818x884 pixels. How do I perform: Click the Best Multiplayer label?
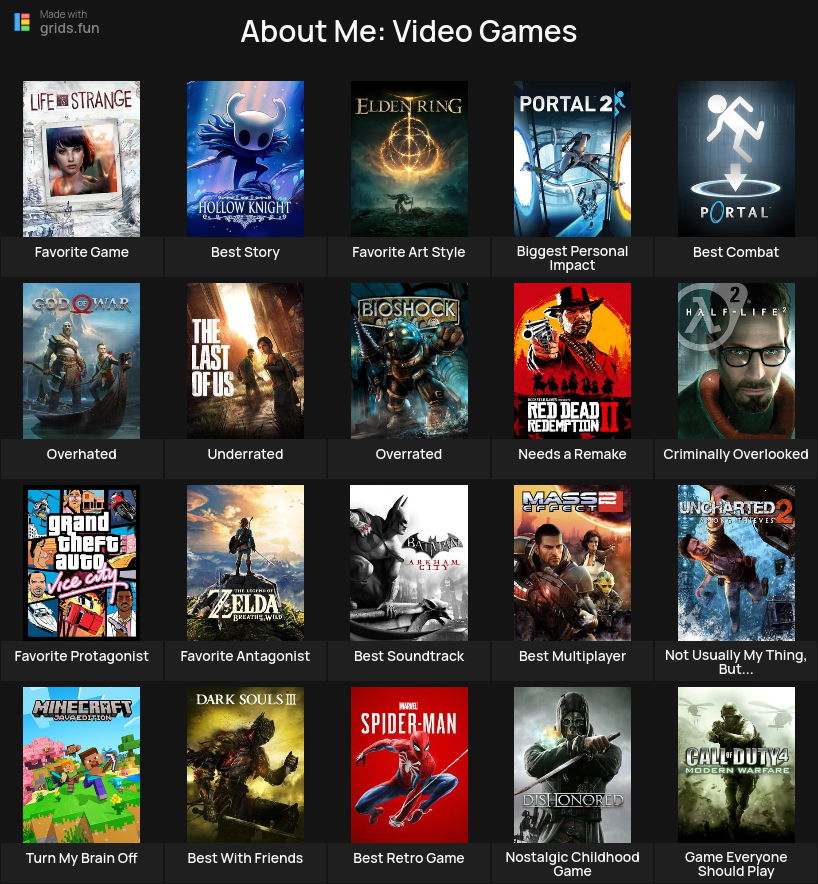572,656
